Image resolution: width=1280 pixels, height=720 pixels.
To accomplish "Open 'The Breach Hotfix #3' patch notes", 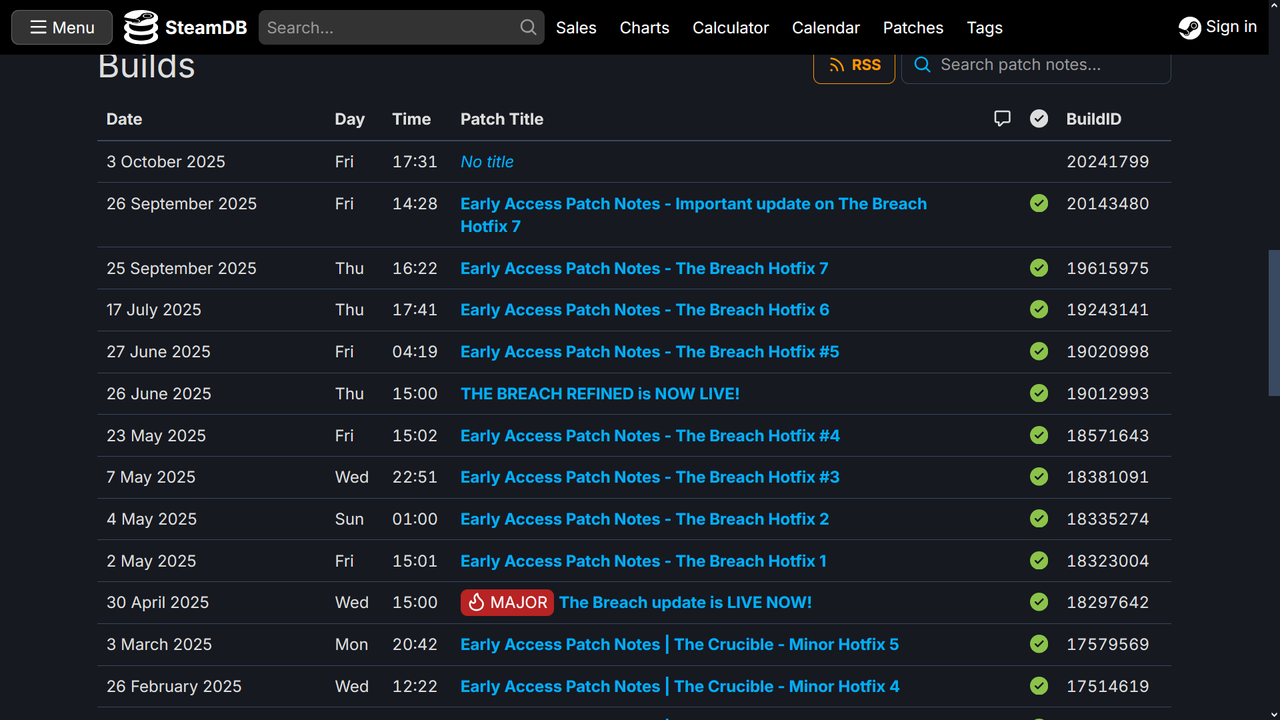I will tap(650, 477).
